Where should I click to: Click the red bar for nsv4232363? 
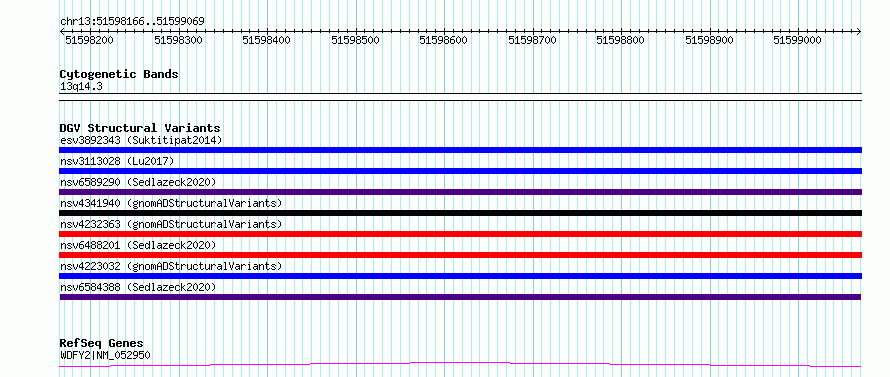click(x=460, y=234)
